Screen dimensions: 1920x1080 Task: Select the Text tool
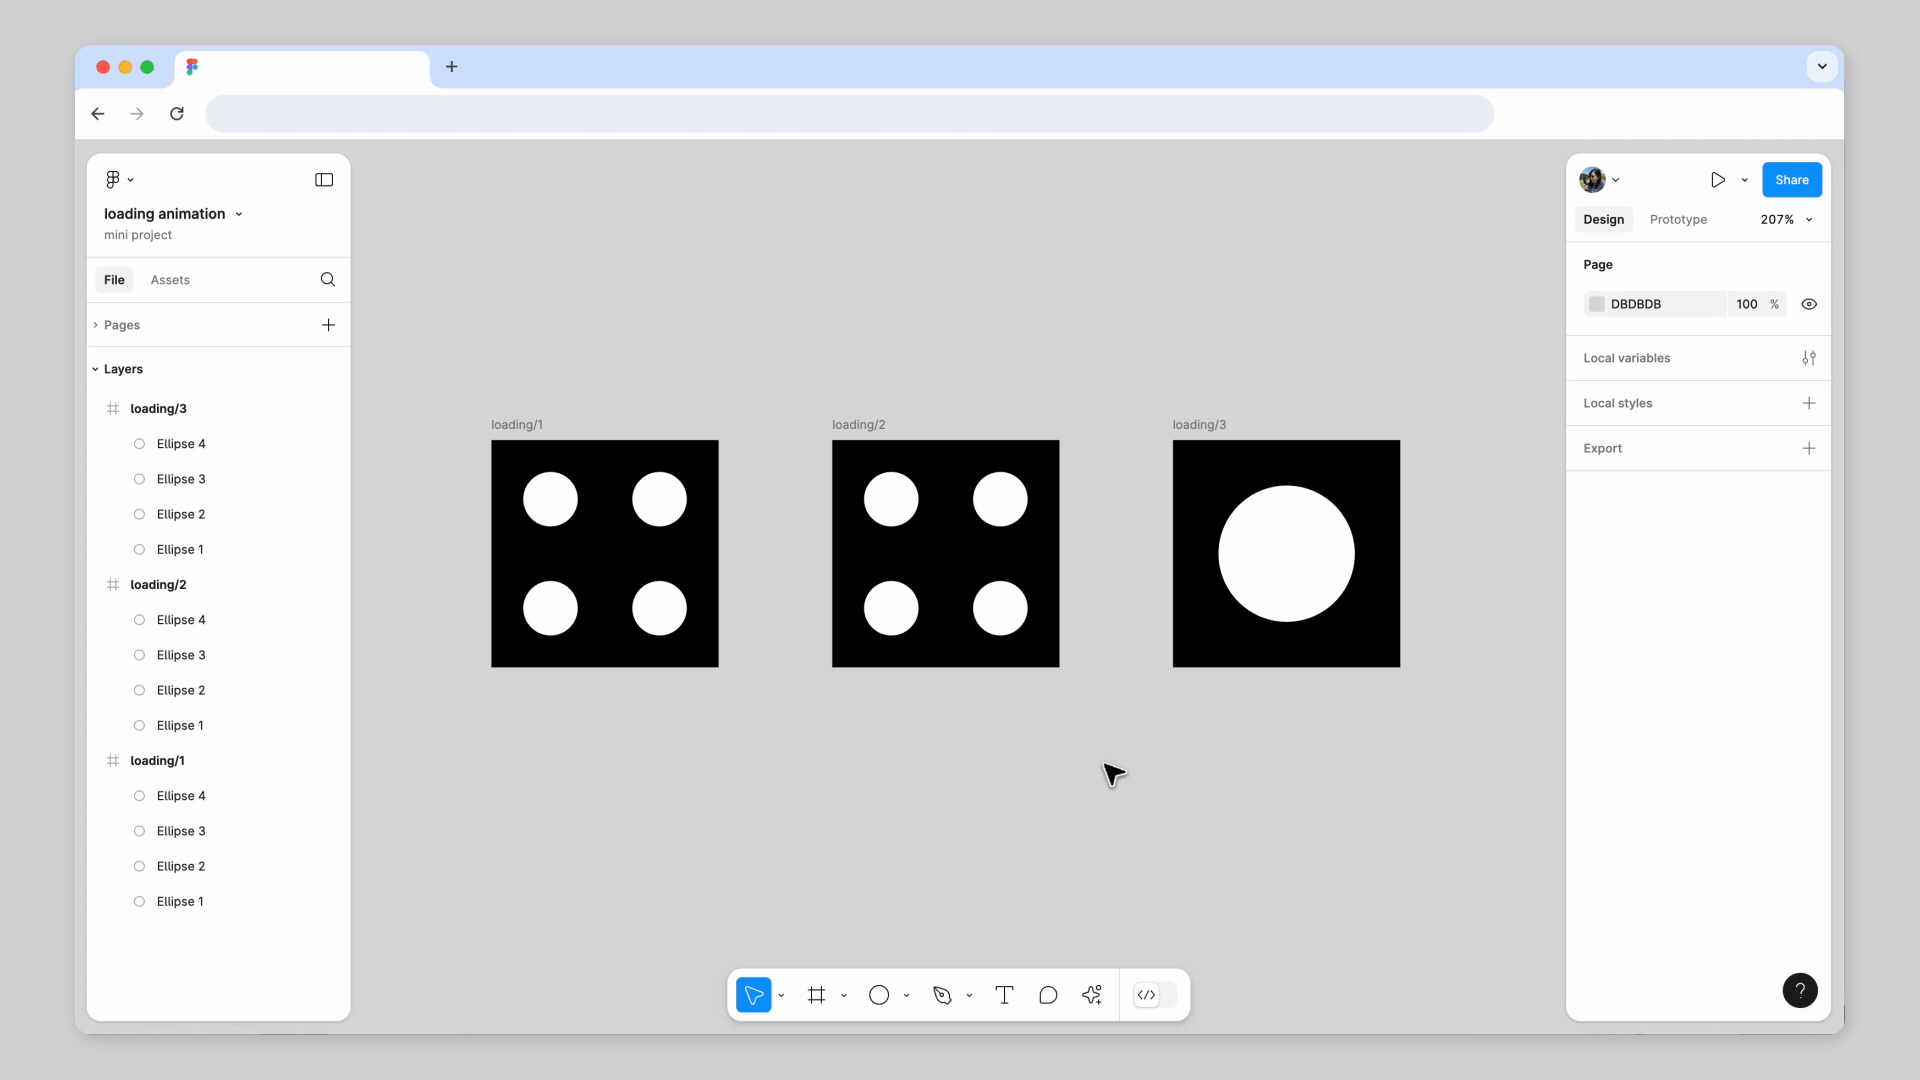click(1005, 995)
